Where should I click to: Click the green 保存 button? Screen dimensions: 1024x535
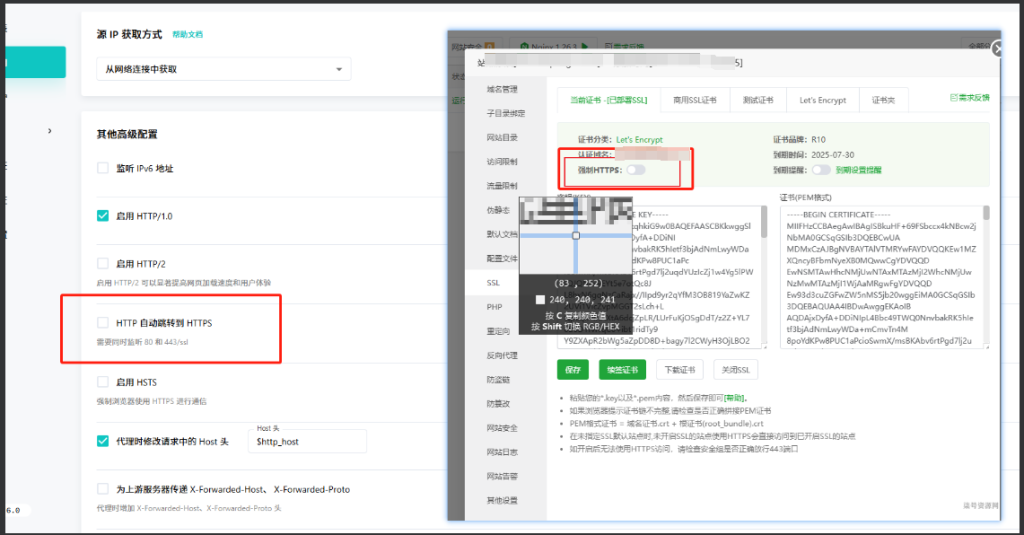(x=573, y=370)
